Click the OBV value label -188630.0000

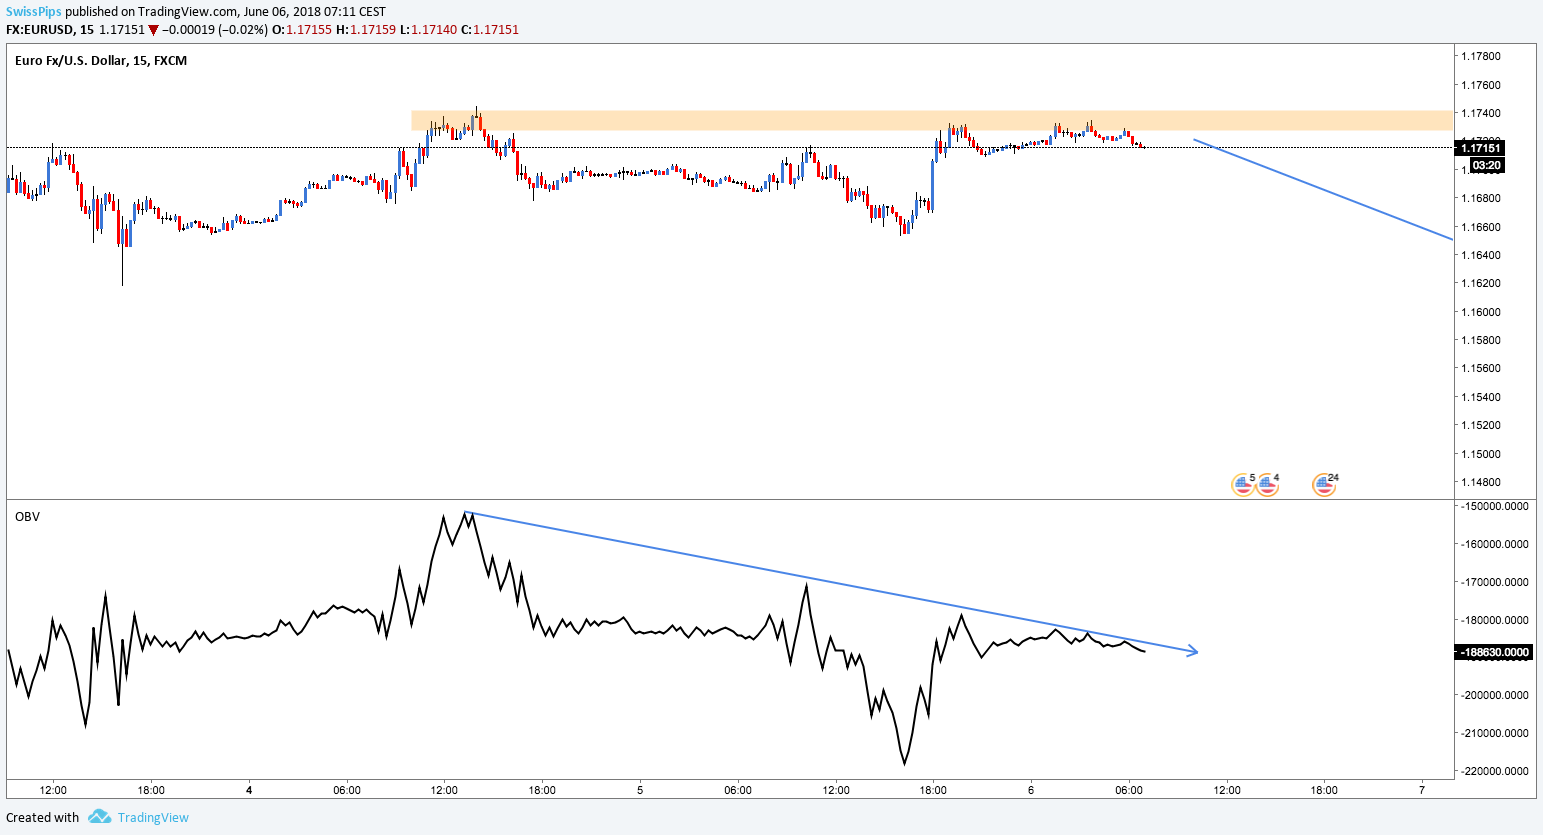(x=1494, y=652)
